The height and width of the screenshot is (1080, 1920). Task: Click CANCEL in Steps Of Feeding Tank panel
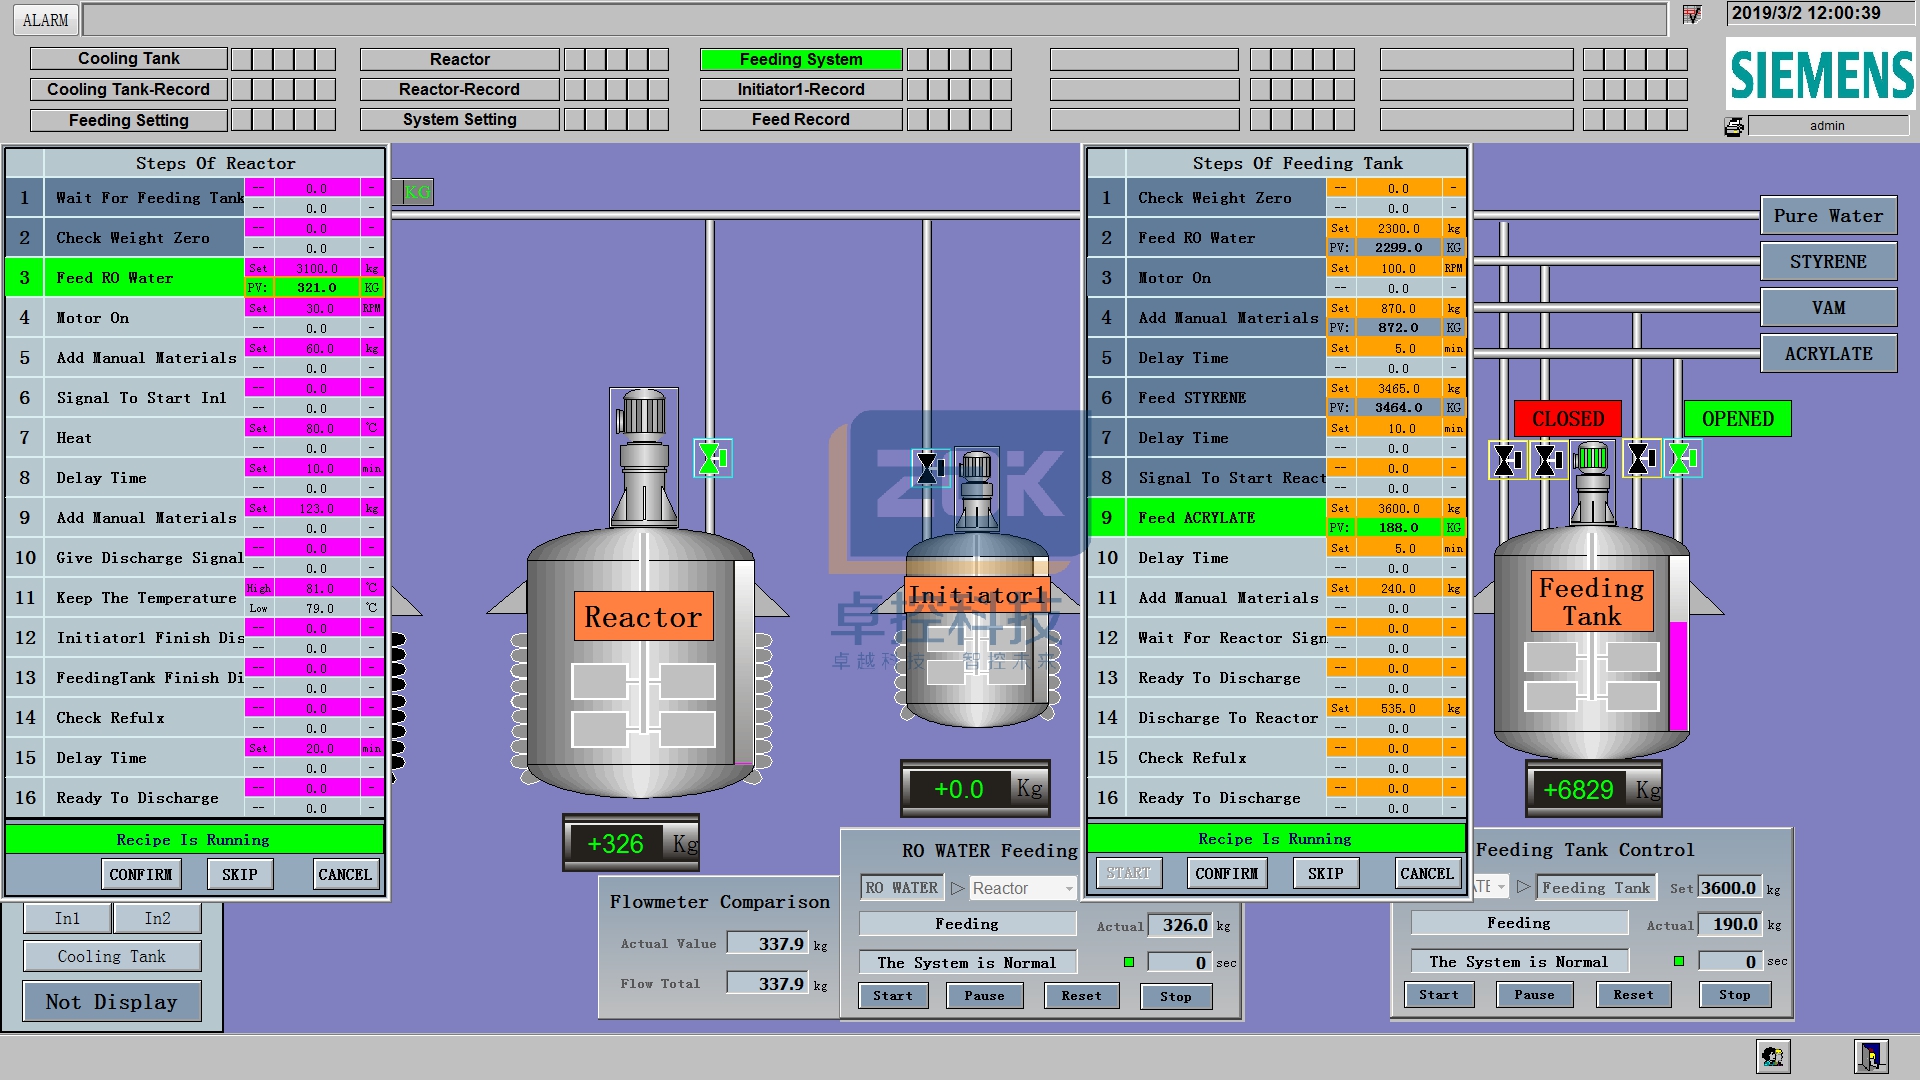point(1427,873)
